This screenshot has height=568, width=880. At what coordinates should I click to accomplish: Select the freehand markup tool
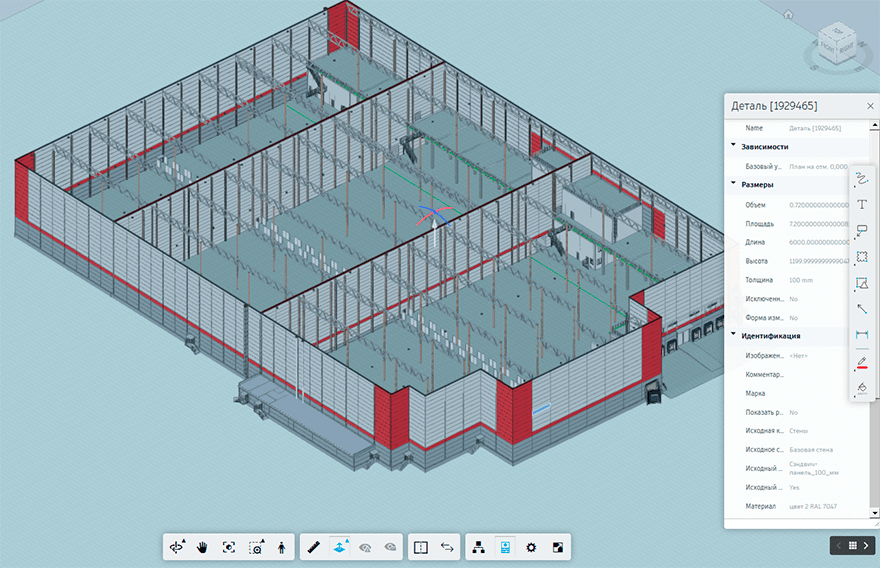862,180
